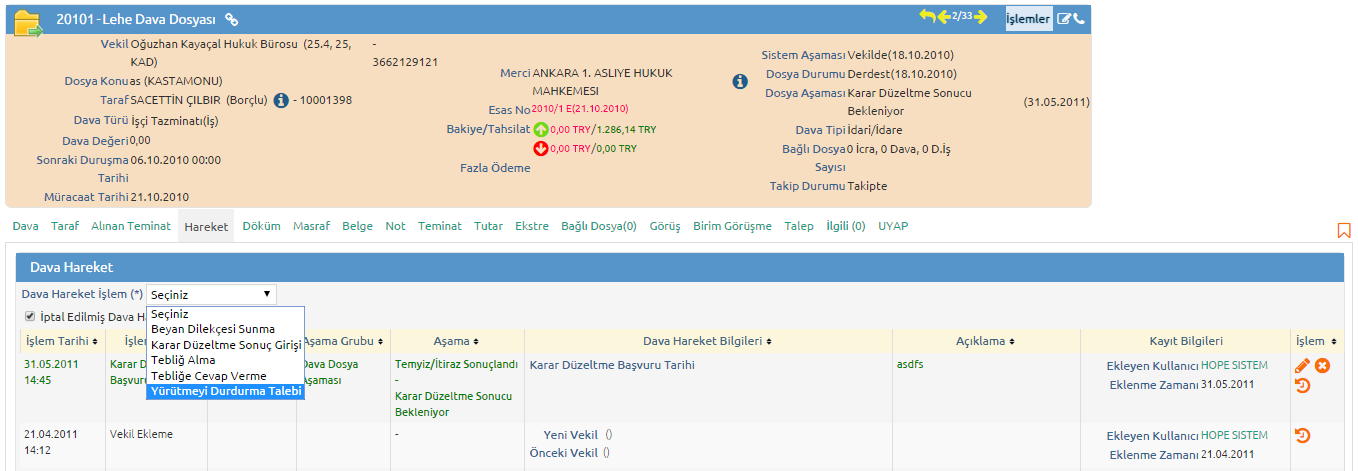
Task: Open history icon for 31.05.2011 record
Action: pyautogui.click(x=1302, y=385)
